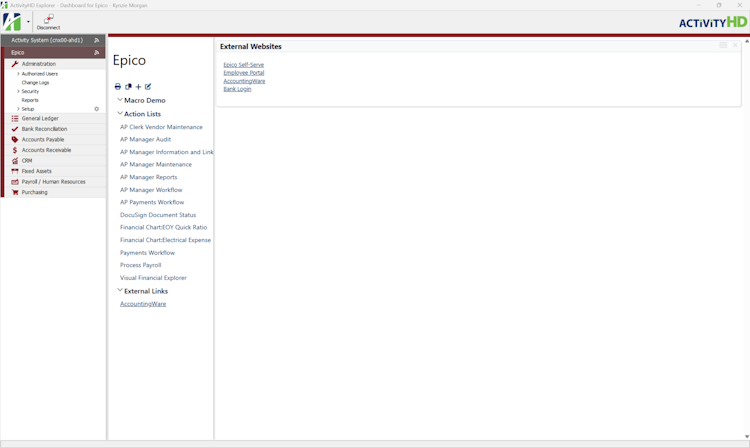This screenshot has width=750, height=448.
Task: Open AP Manager Information and Link list
Action: click(x=166, y=152)
